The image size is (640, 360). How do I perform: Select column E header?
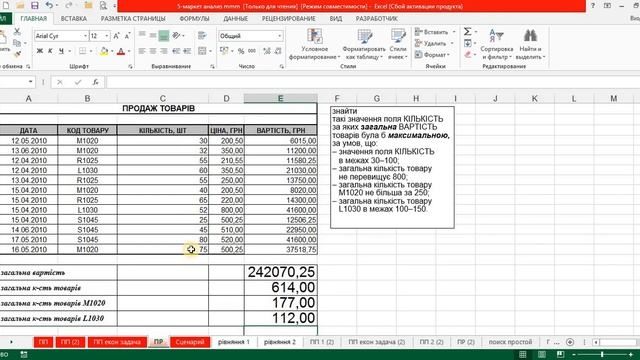pos(280,98)
